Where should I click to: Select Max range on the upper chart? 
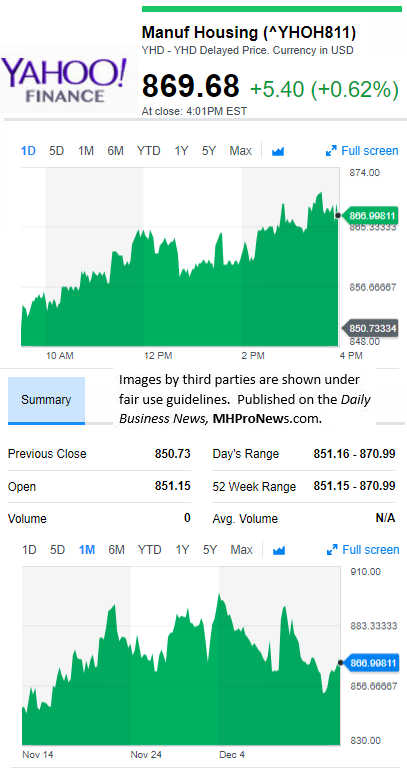(x=240, y=151)
